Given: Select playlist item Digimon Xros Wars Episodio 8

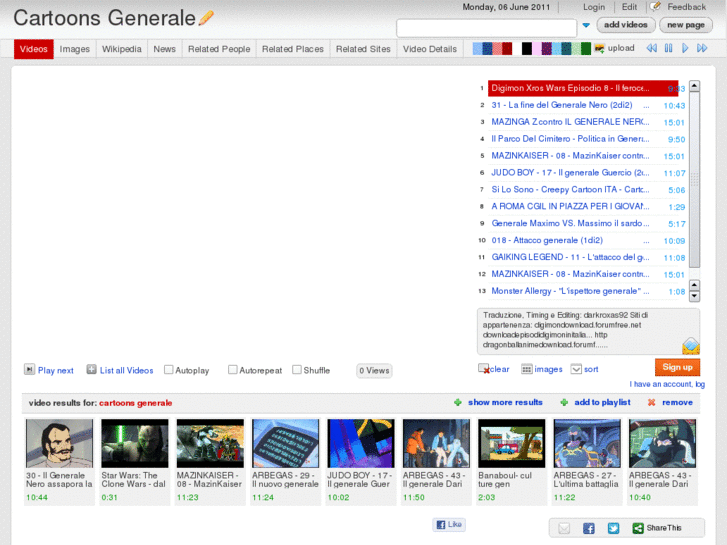Looking at the screenshot, I should (x=583, y=88).
